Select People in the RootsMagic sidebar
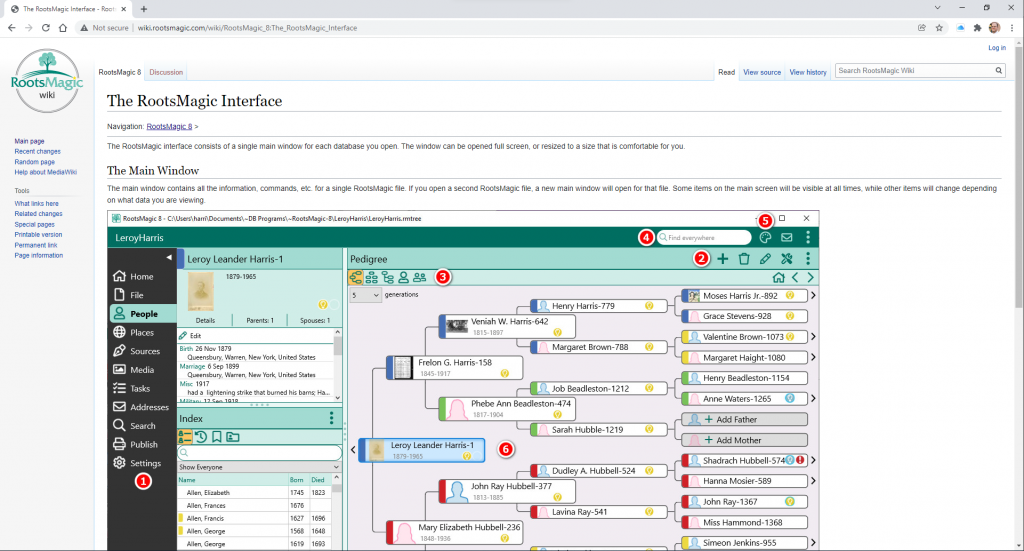1024x551 pixels. click(x=143, y=313)
